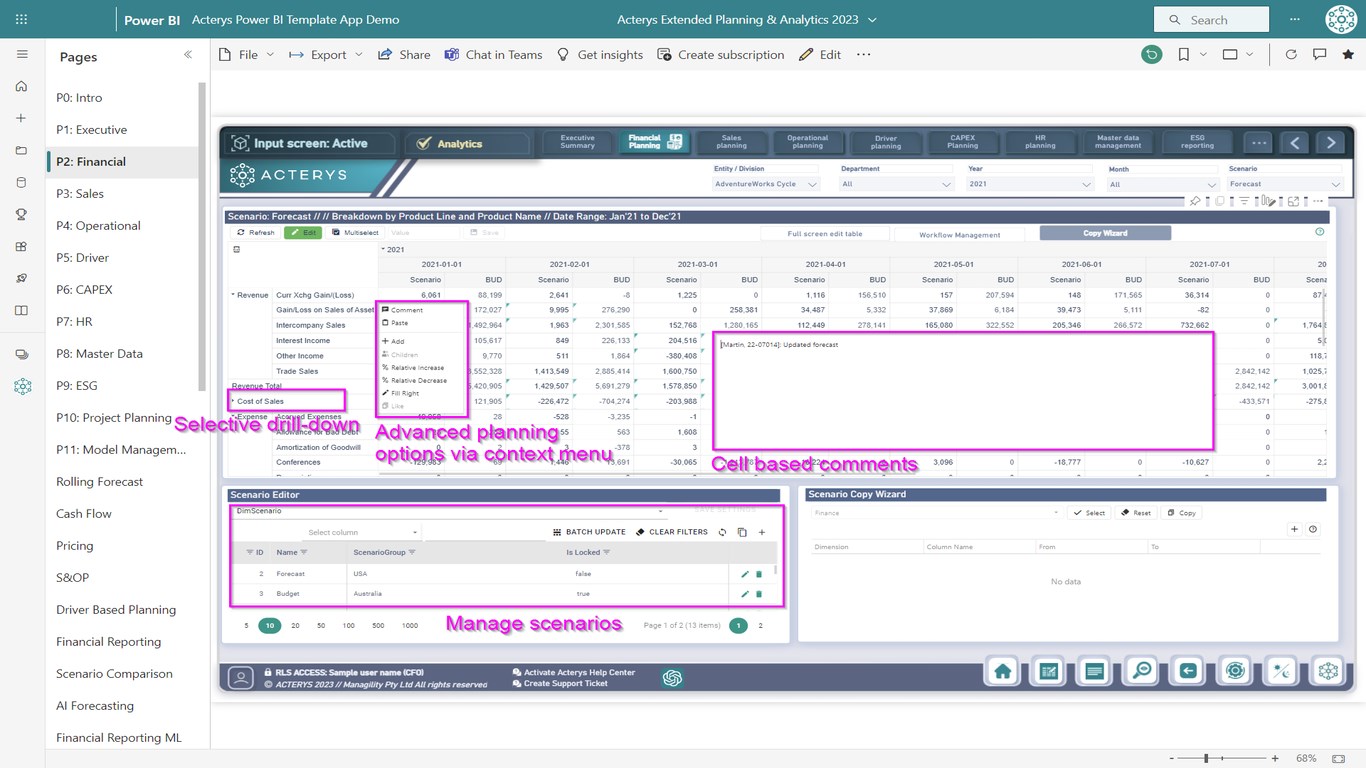The image size is (1366, 768).
Task: Click the ChatGPT logo icon in footer
Action: pos(672,678)
